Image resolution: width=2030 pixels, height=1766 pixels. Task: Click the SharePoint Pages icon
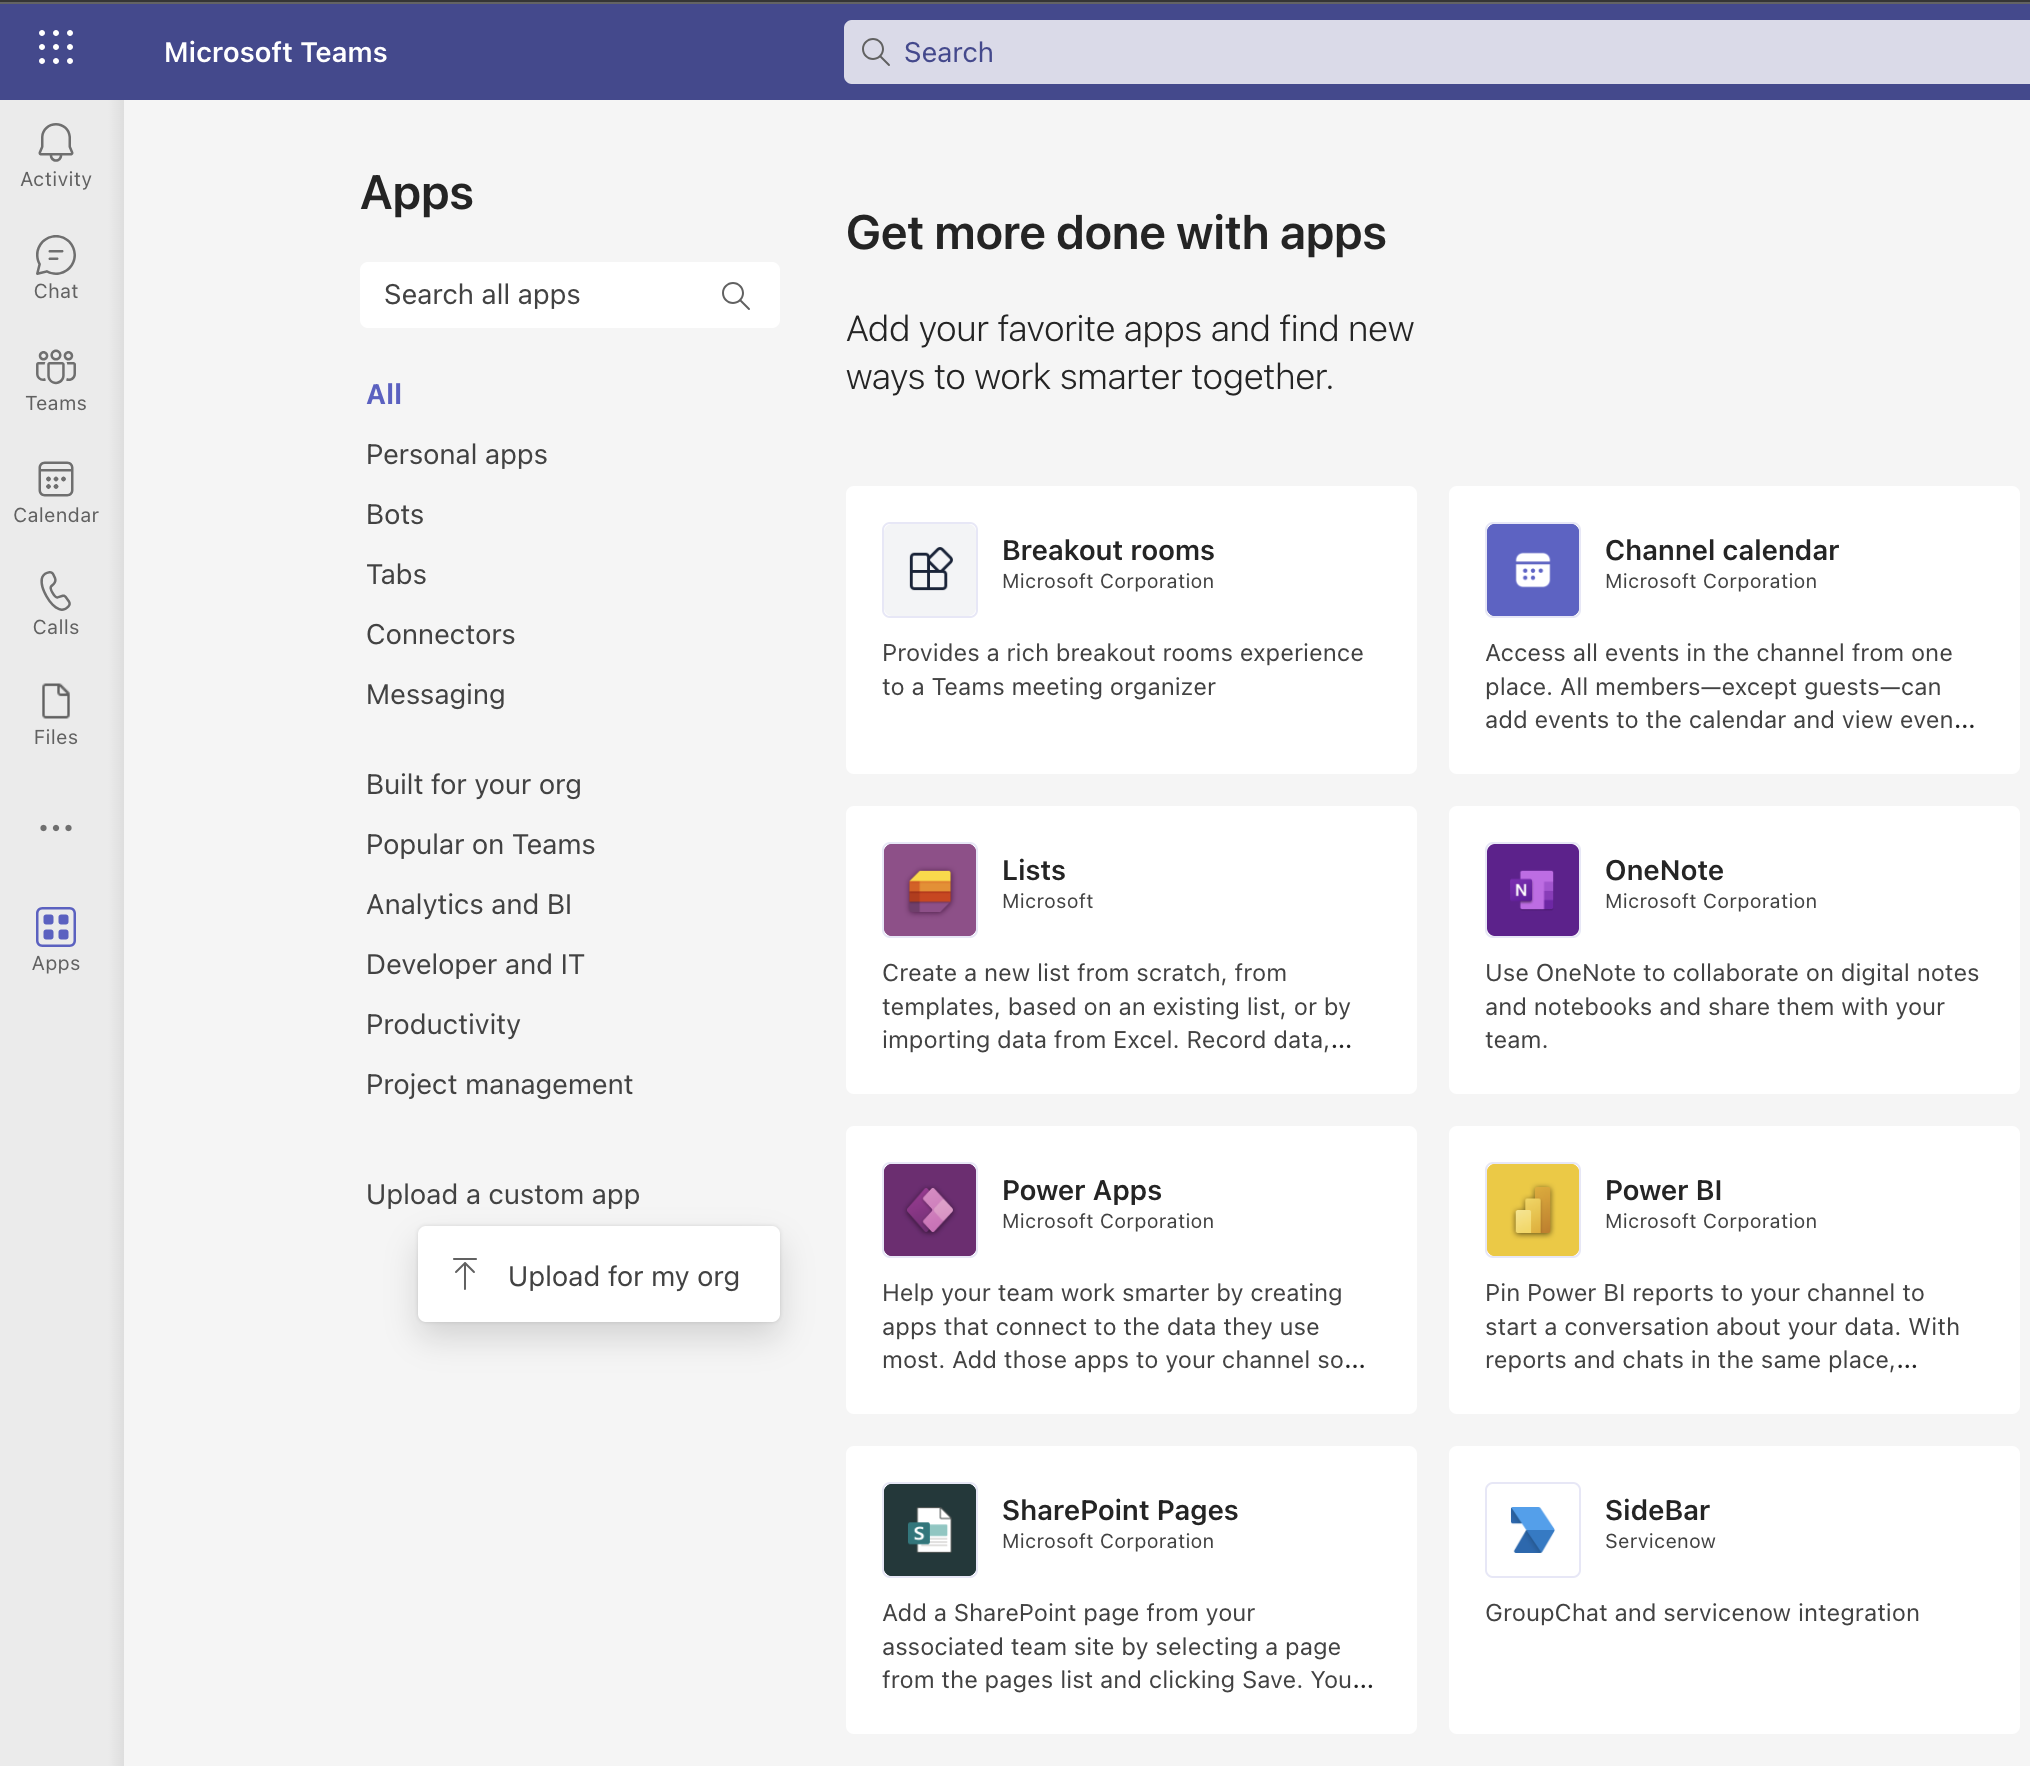930,1530
